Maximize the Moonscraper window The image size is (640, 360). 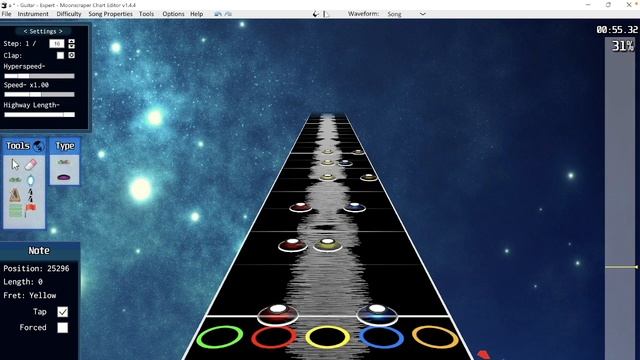coord(608,5)
